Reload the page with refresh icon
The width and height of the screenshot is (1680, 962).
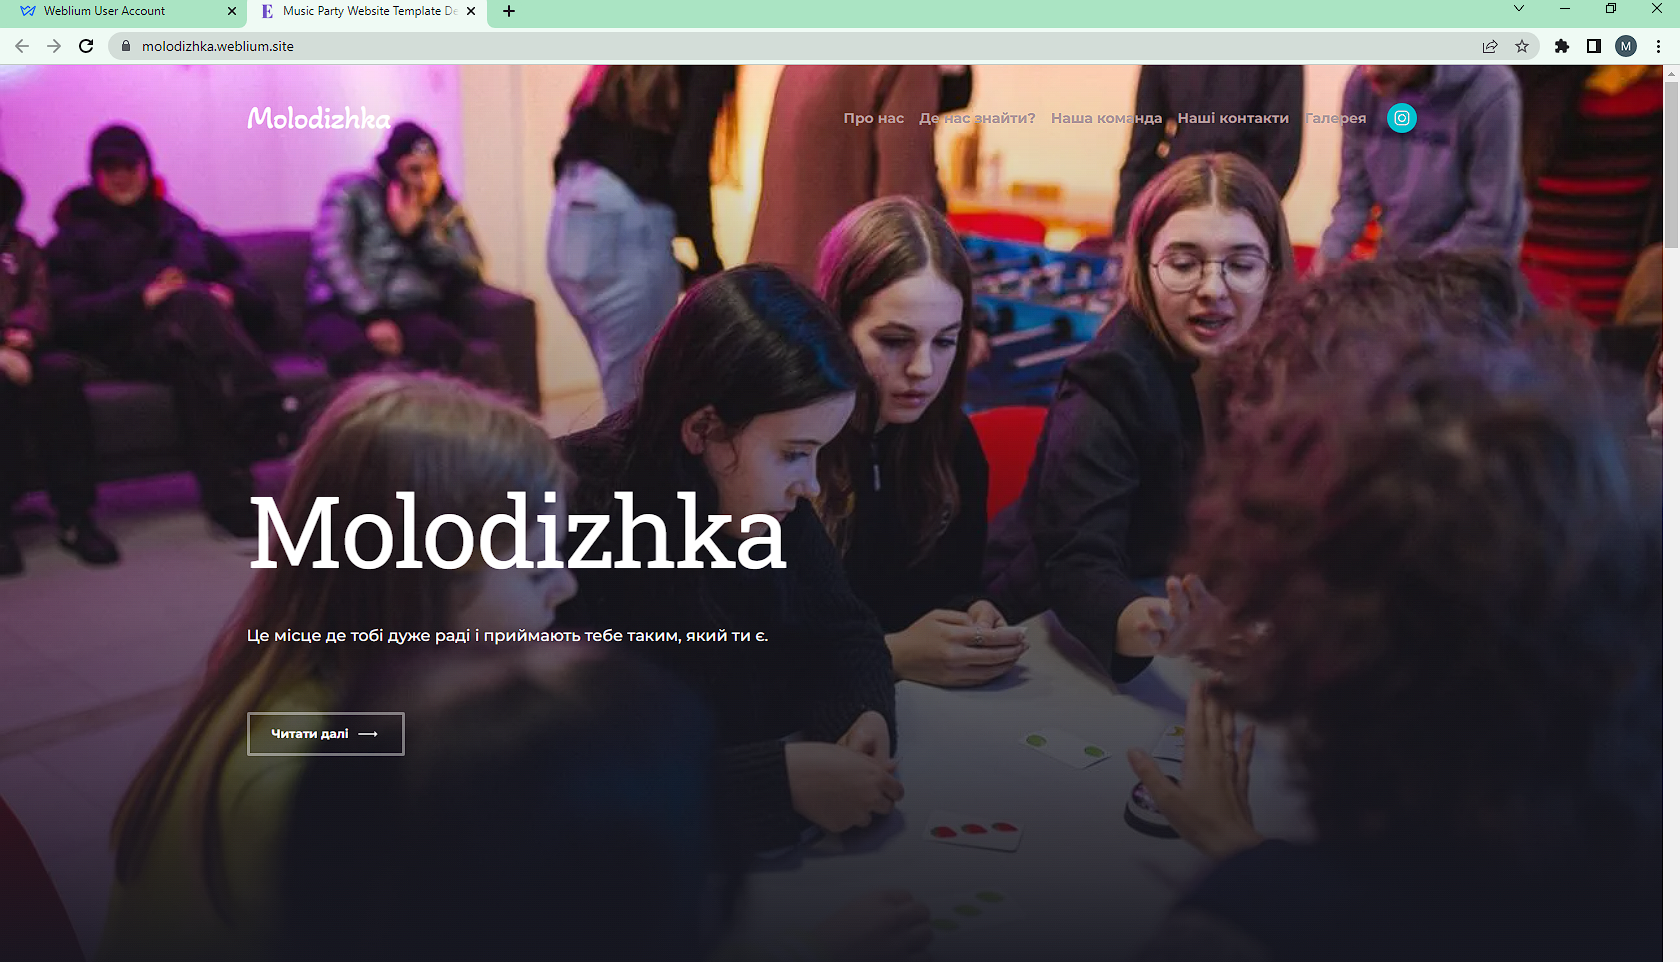click(x=86, y=46)
